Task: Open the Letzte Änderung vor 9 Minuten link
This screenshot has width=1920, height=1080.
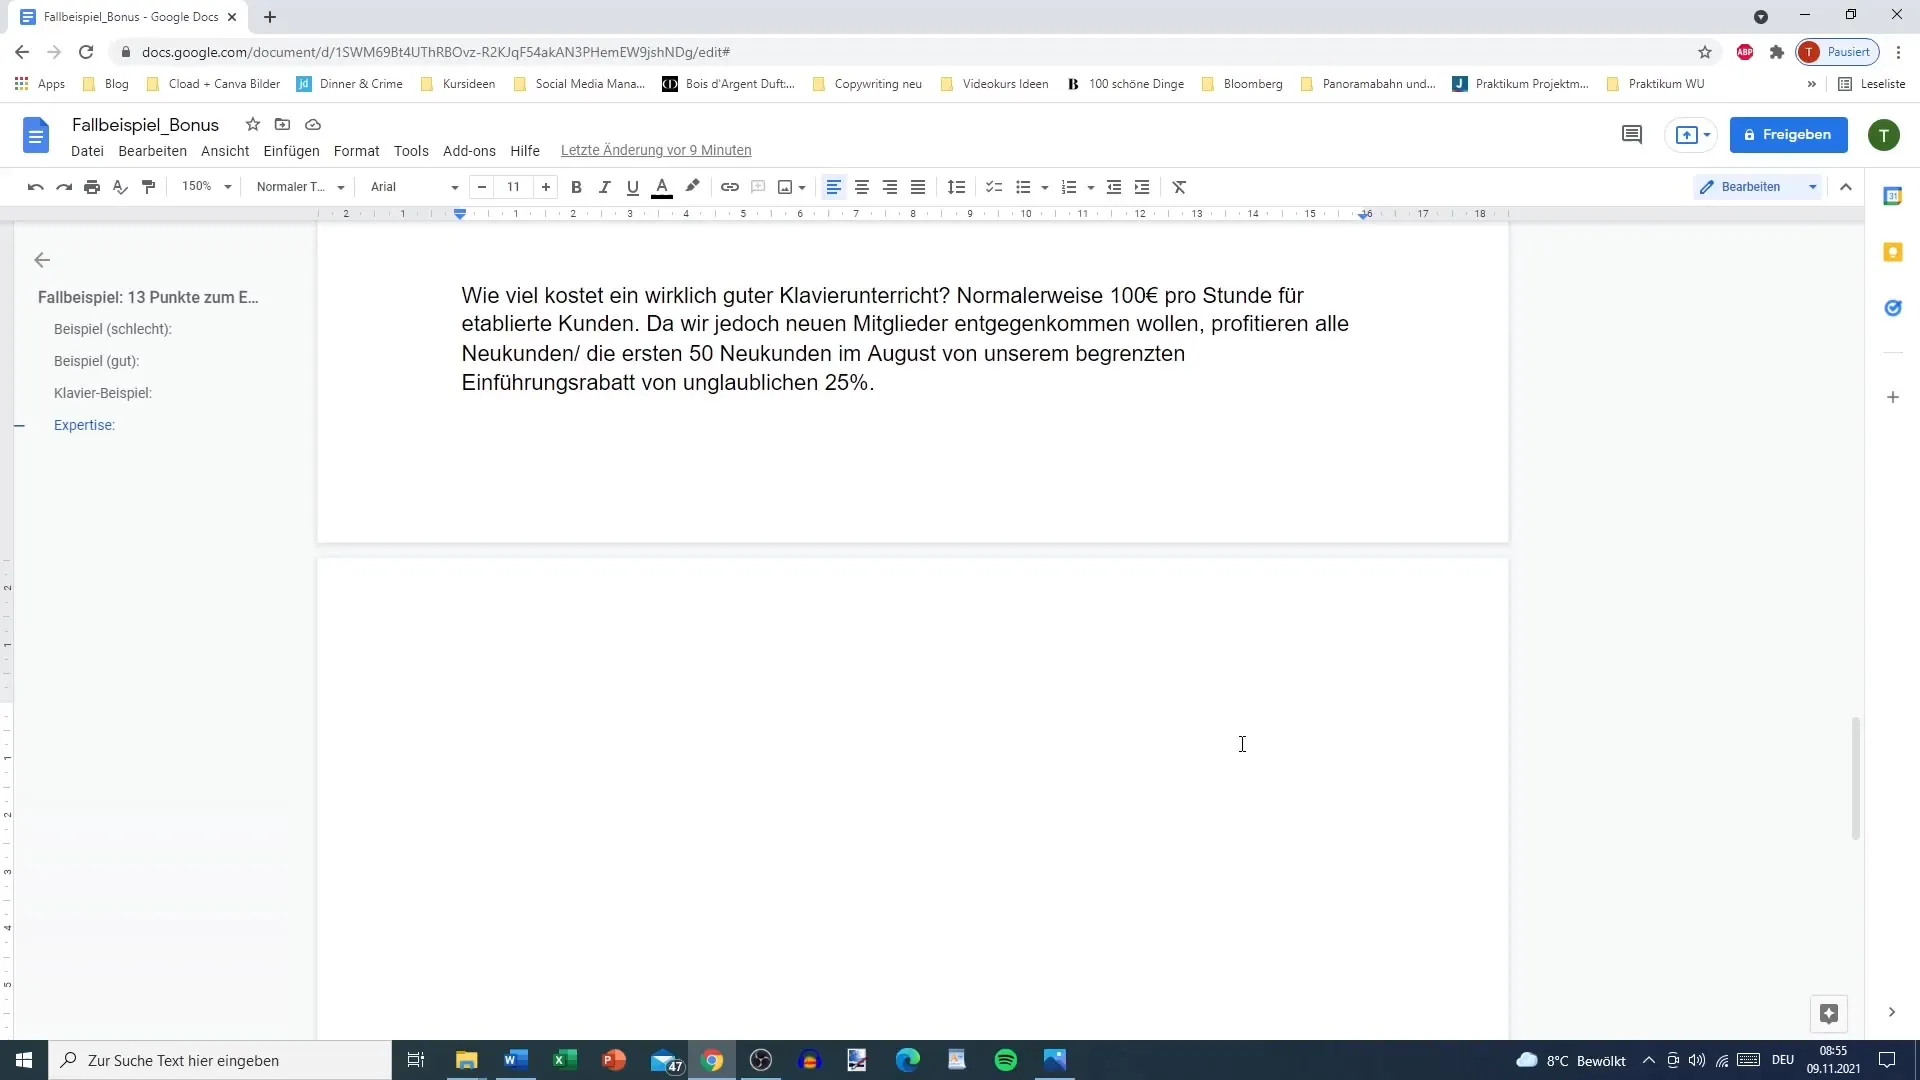Action: point(656,151)
